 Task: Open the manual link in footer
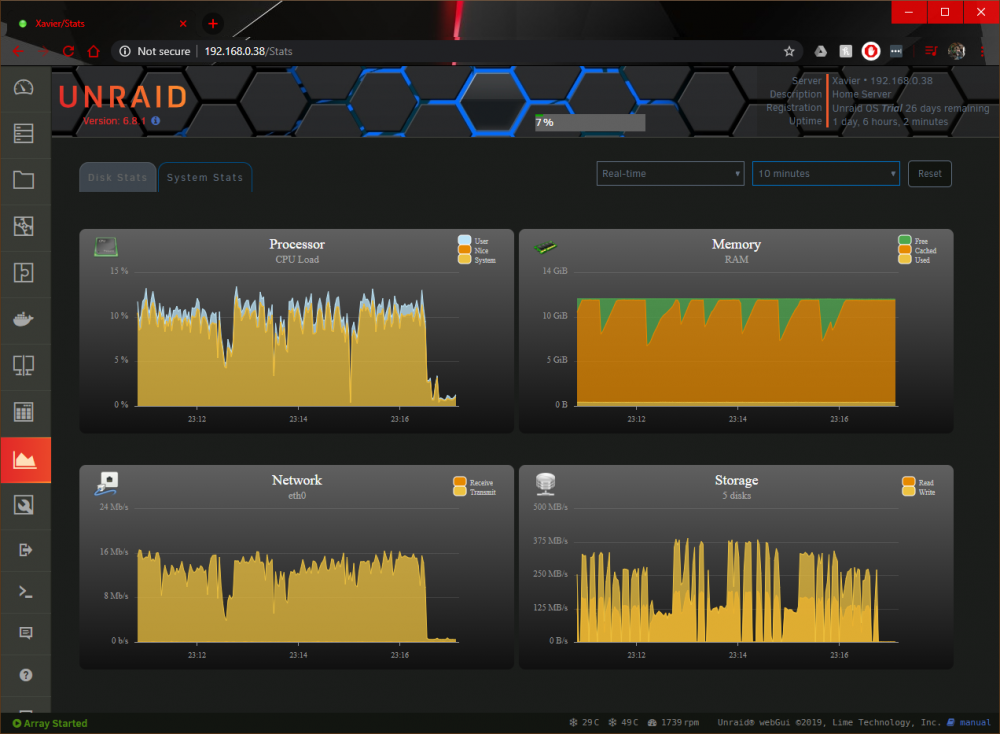click(x=974, y=723)
